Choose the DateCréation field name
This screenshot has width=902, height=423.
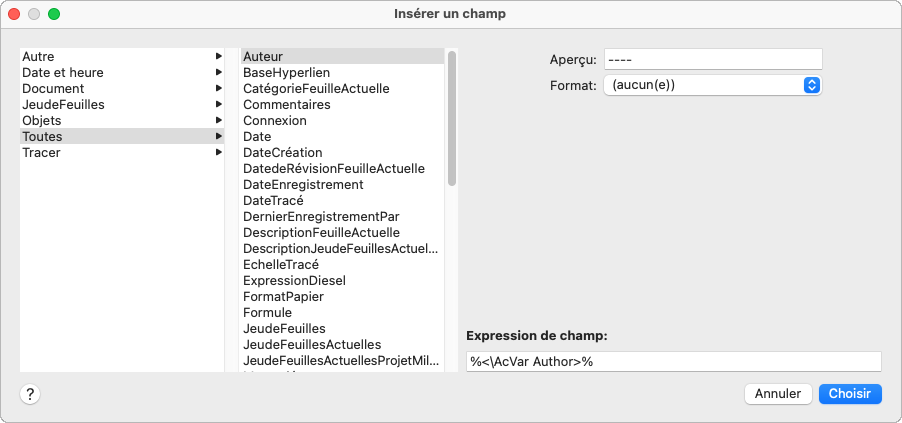click(x=283, y=153)
